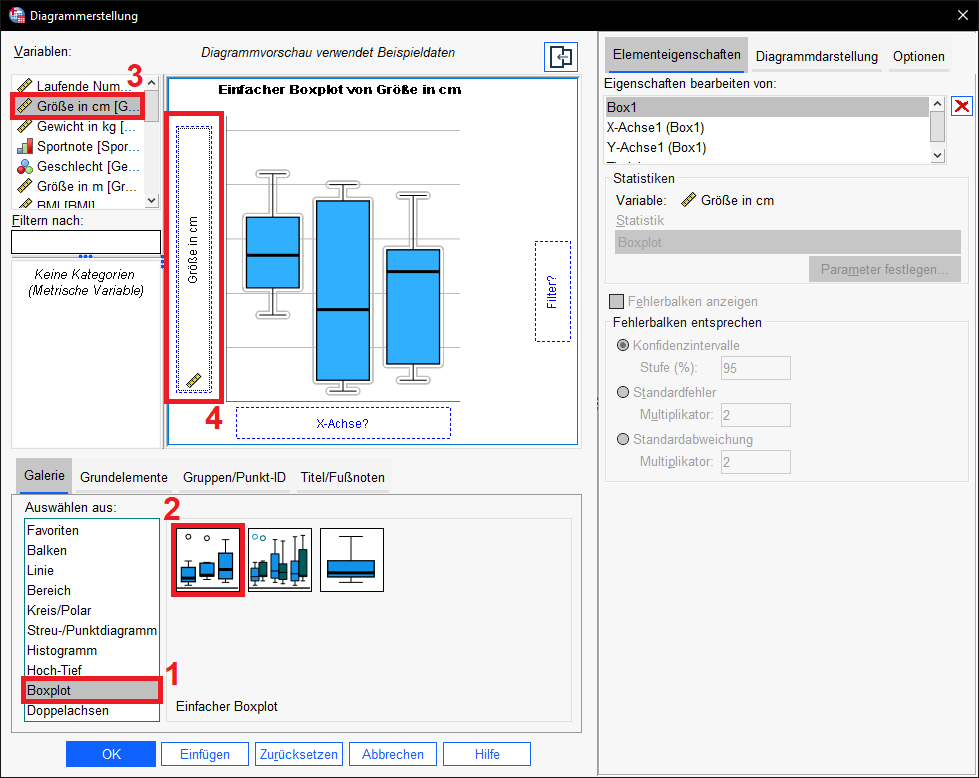Screen dimensions: 979x778
Task: Click down arrow of element properties list
Action: click(x=937, y=155)
